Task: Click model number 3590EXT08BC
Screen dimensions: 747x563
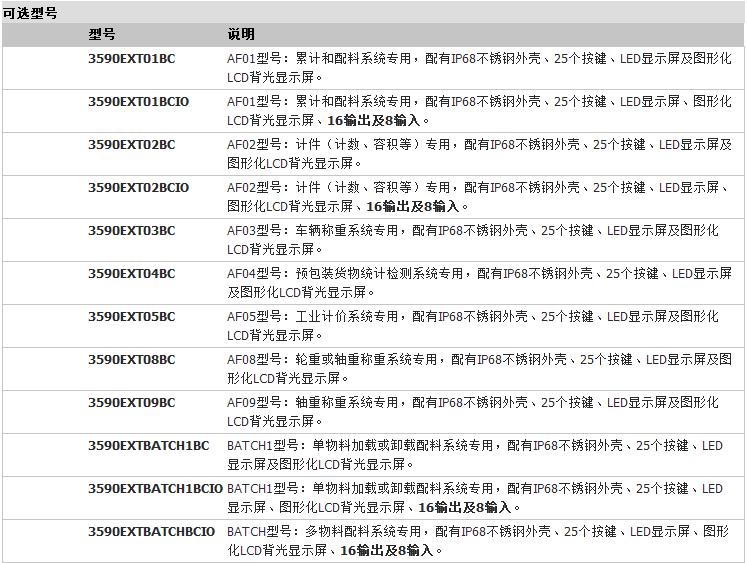Action: click(131, 360)
